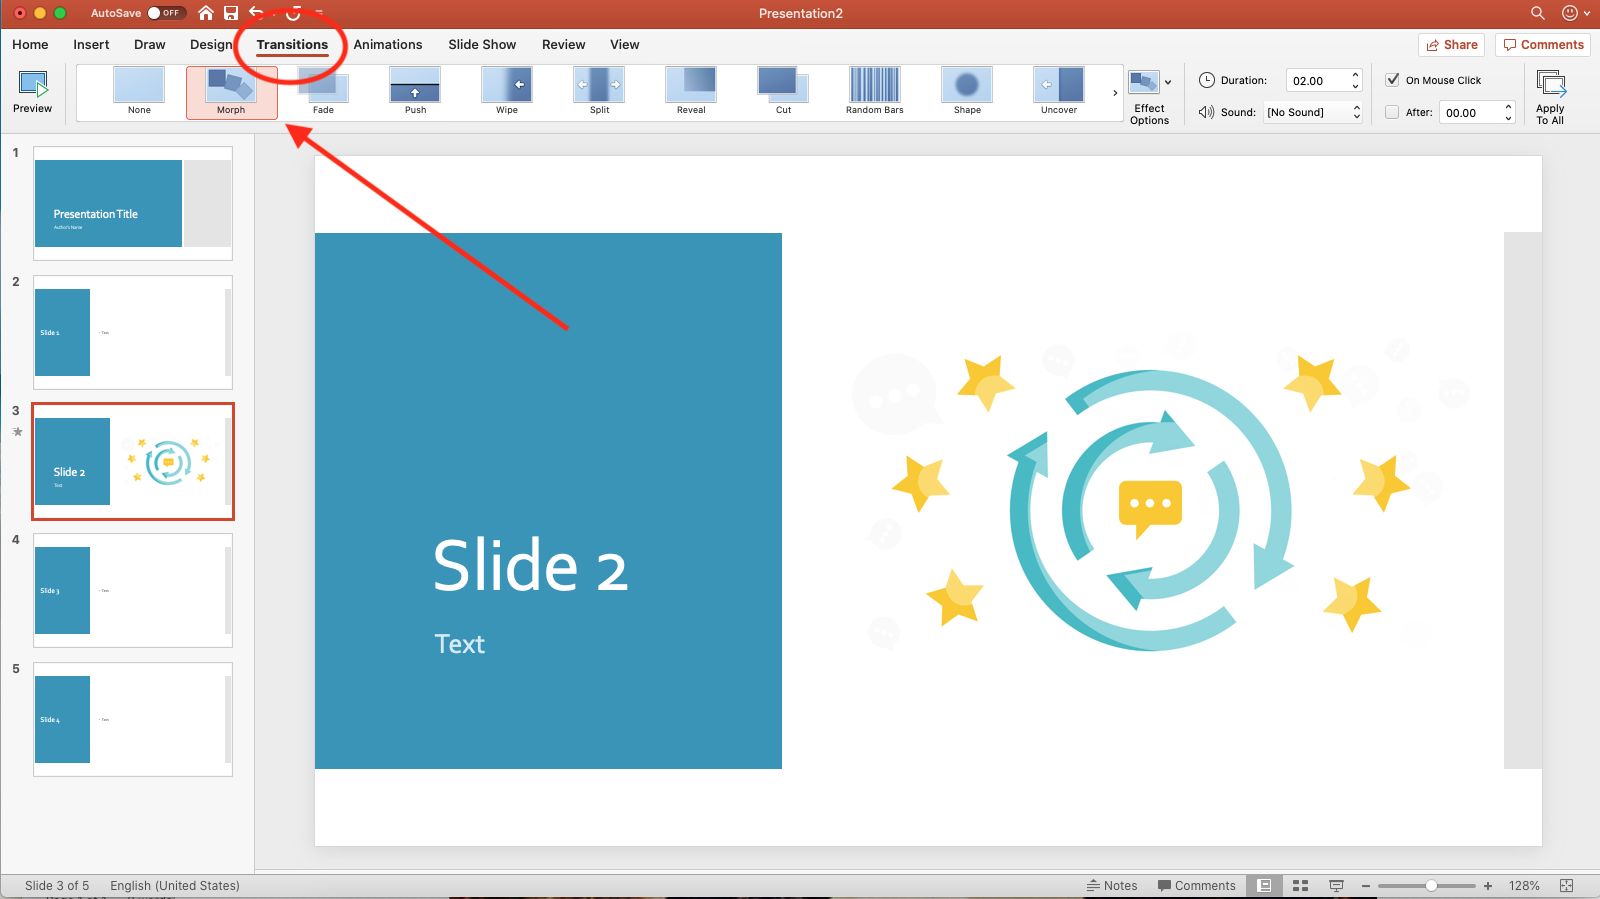1600x899 pixels.
Task: Select slide 1 thumbnail Presentation Title
Action: [x=133, y=204]
